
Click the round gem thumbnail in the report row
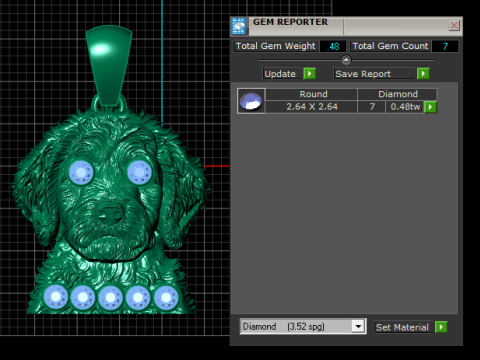pos(251,101)
